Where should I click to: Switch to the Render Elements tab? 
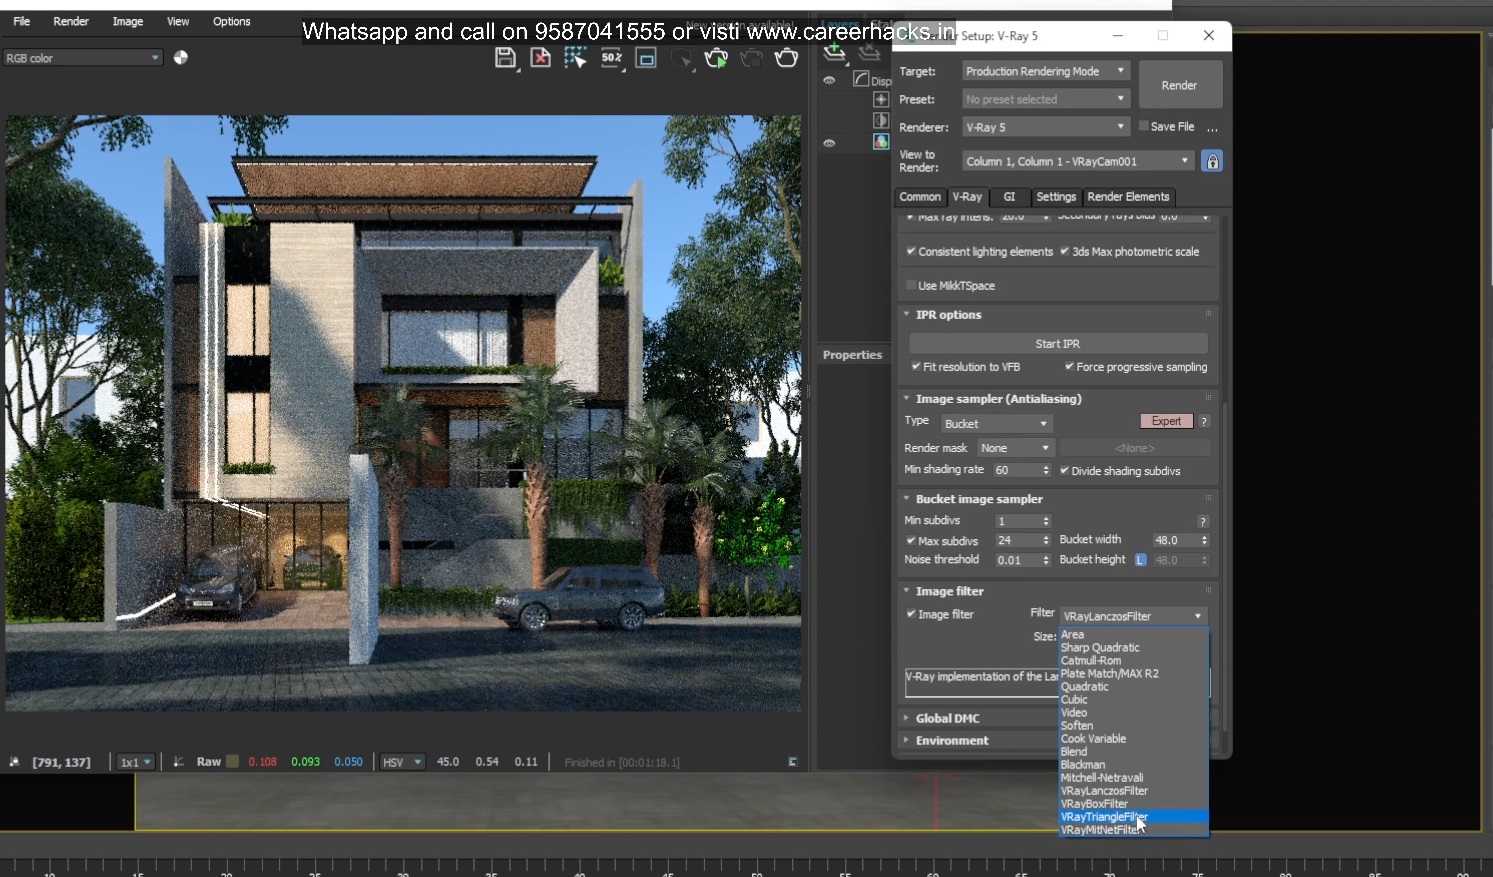[1128, 197]
